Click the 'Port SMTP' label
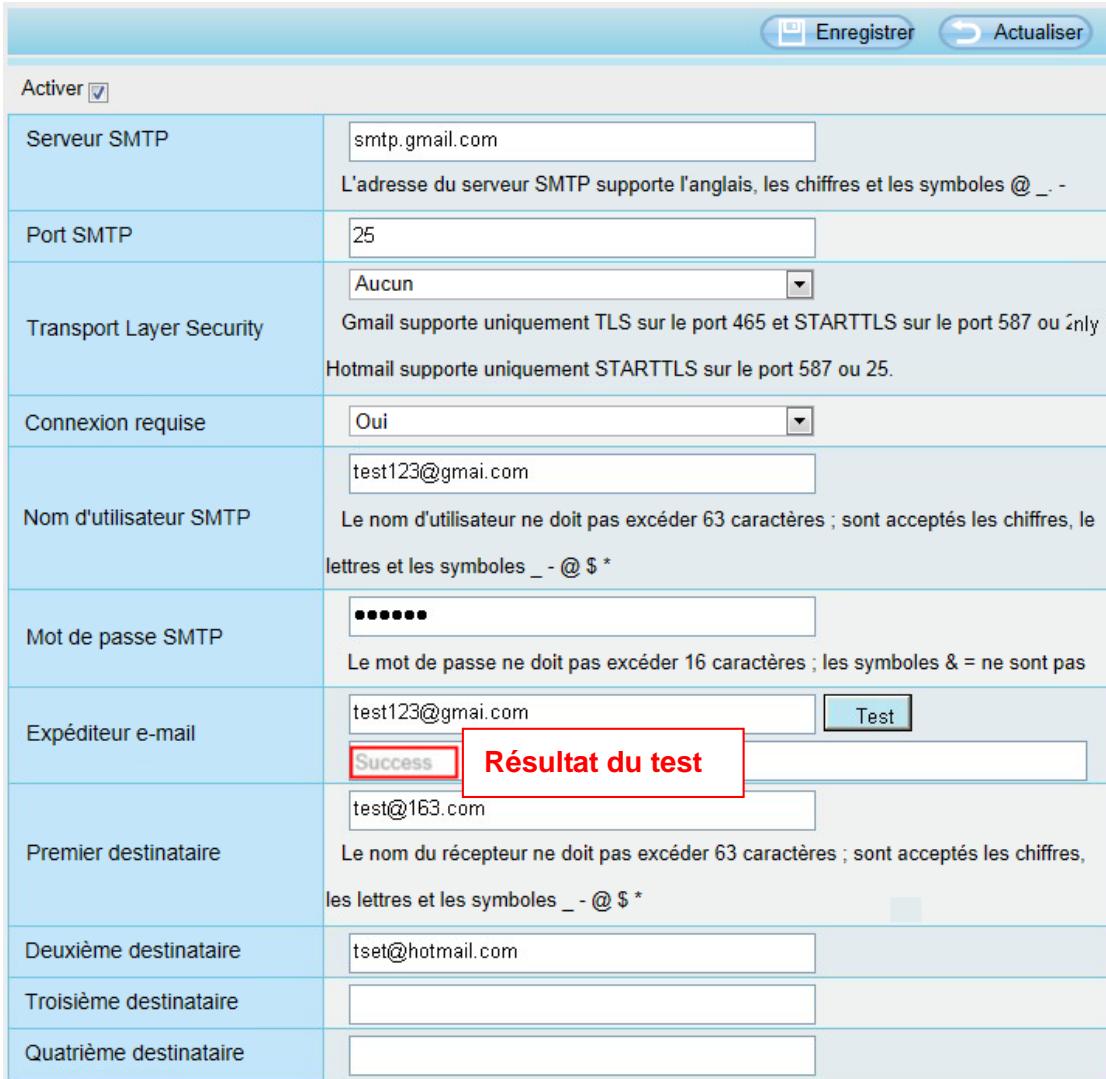The height and width of the screenshot is (1079, 1106). coord(79,235)
